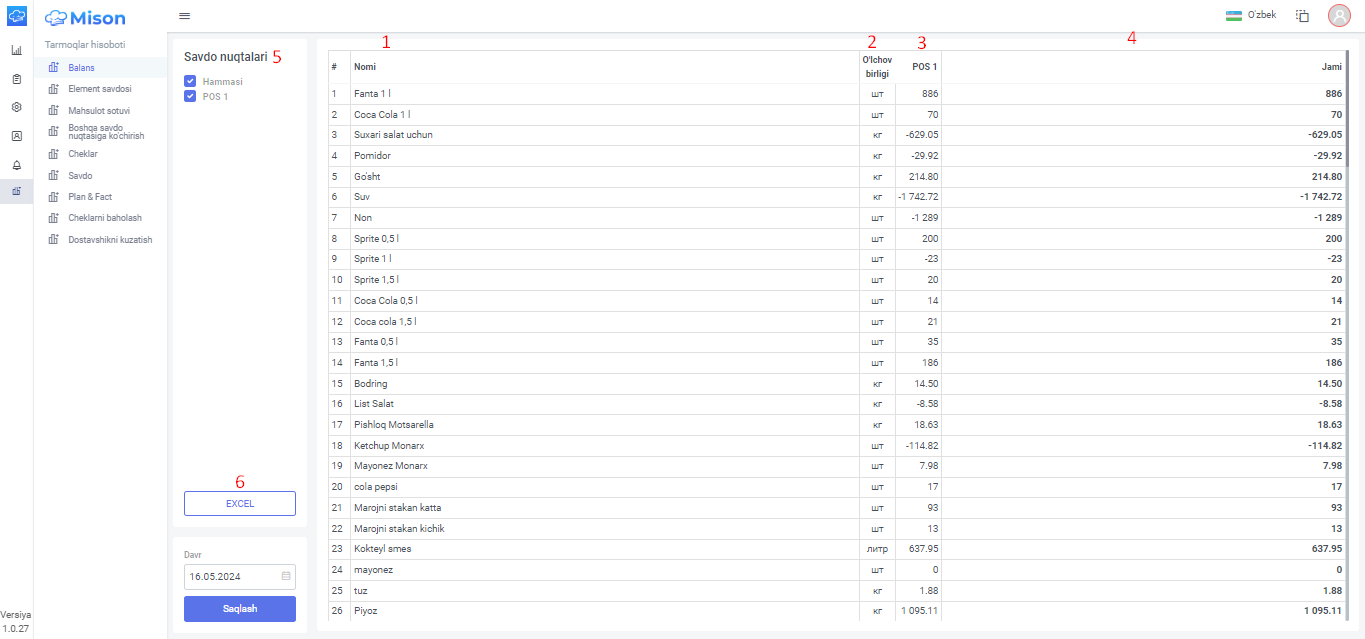This screenshot has height=639, width=1365.
Task: Click the copy-layout icon beside language selector
Action: [x=1302, y=16]
